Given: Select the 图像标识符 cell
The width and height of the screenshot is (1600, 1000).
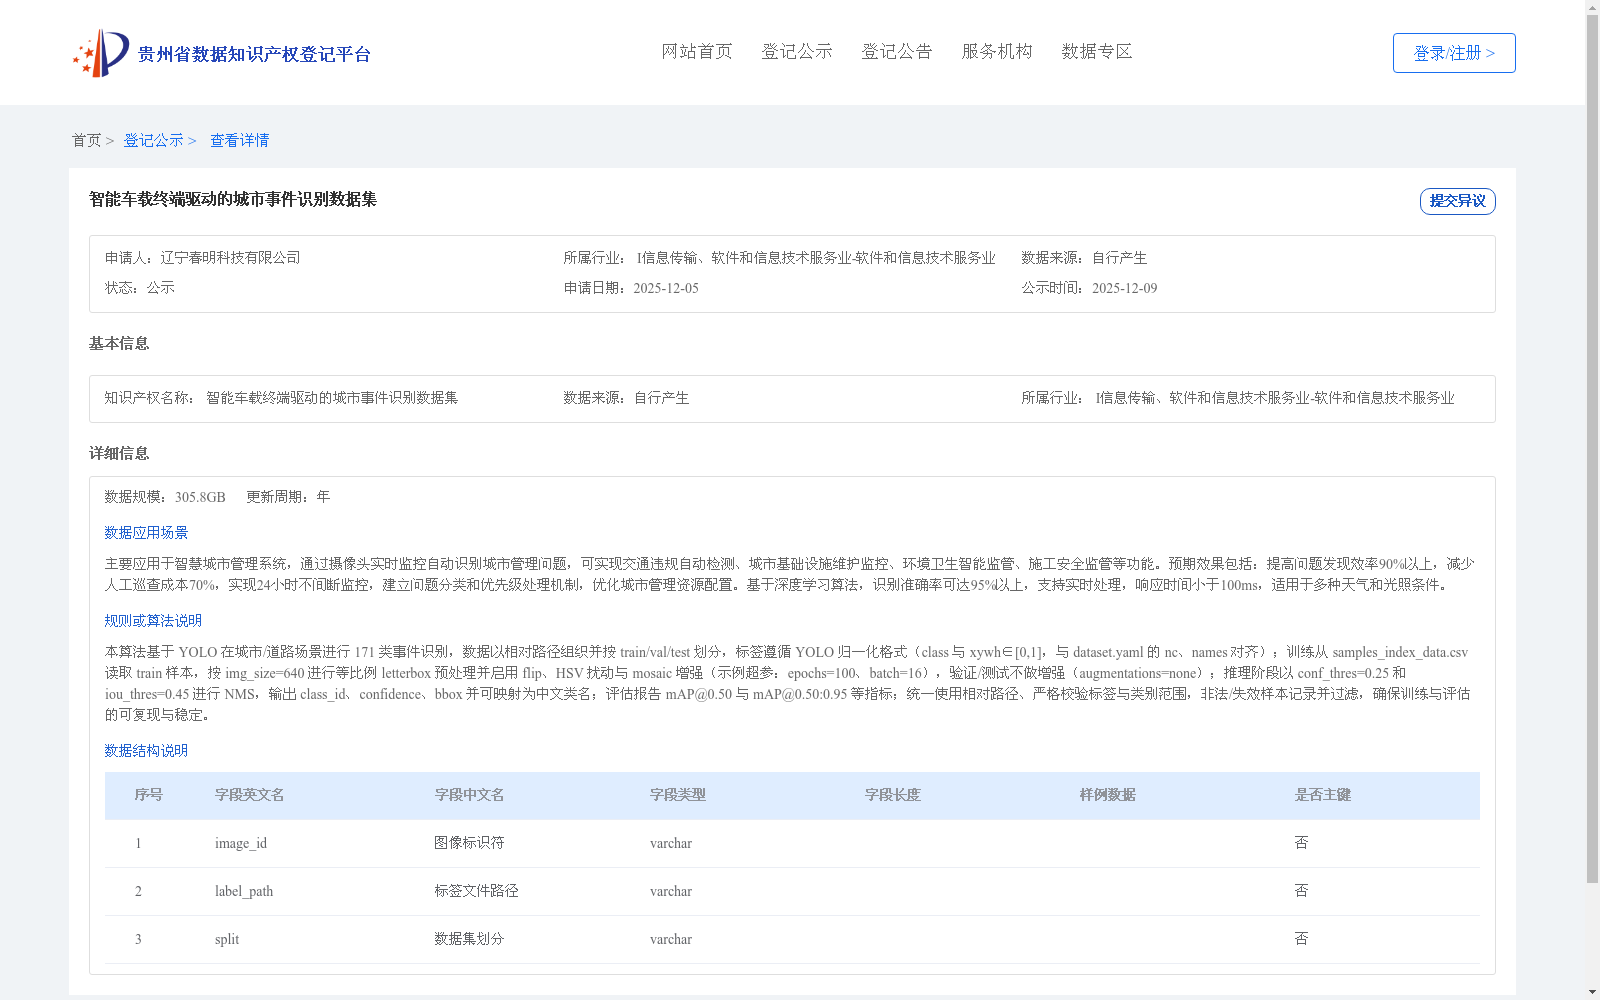Looking at the screenshot, I should click(469, 843).
